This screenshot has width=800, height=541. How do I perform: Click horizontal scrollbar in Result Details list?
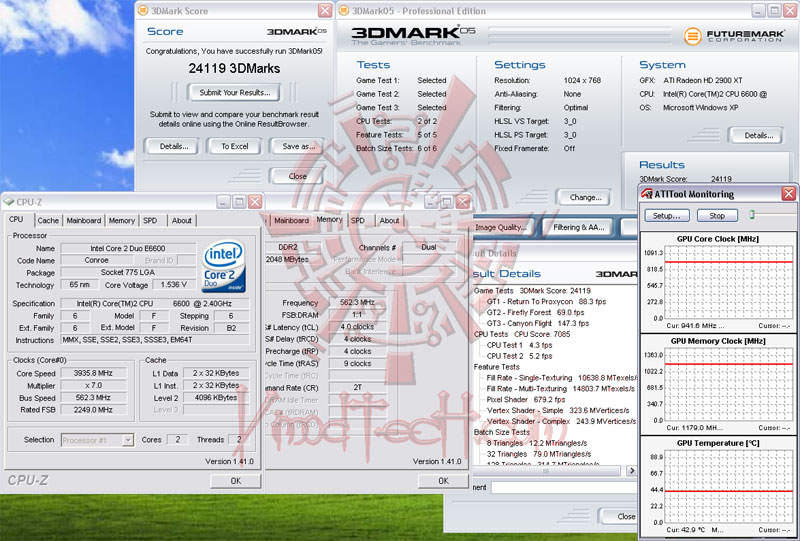[x=546, y=471]
